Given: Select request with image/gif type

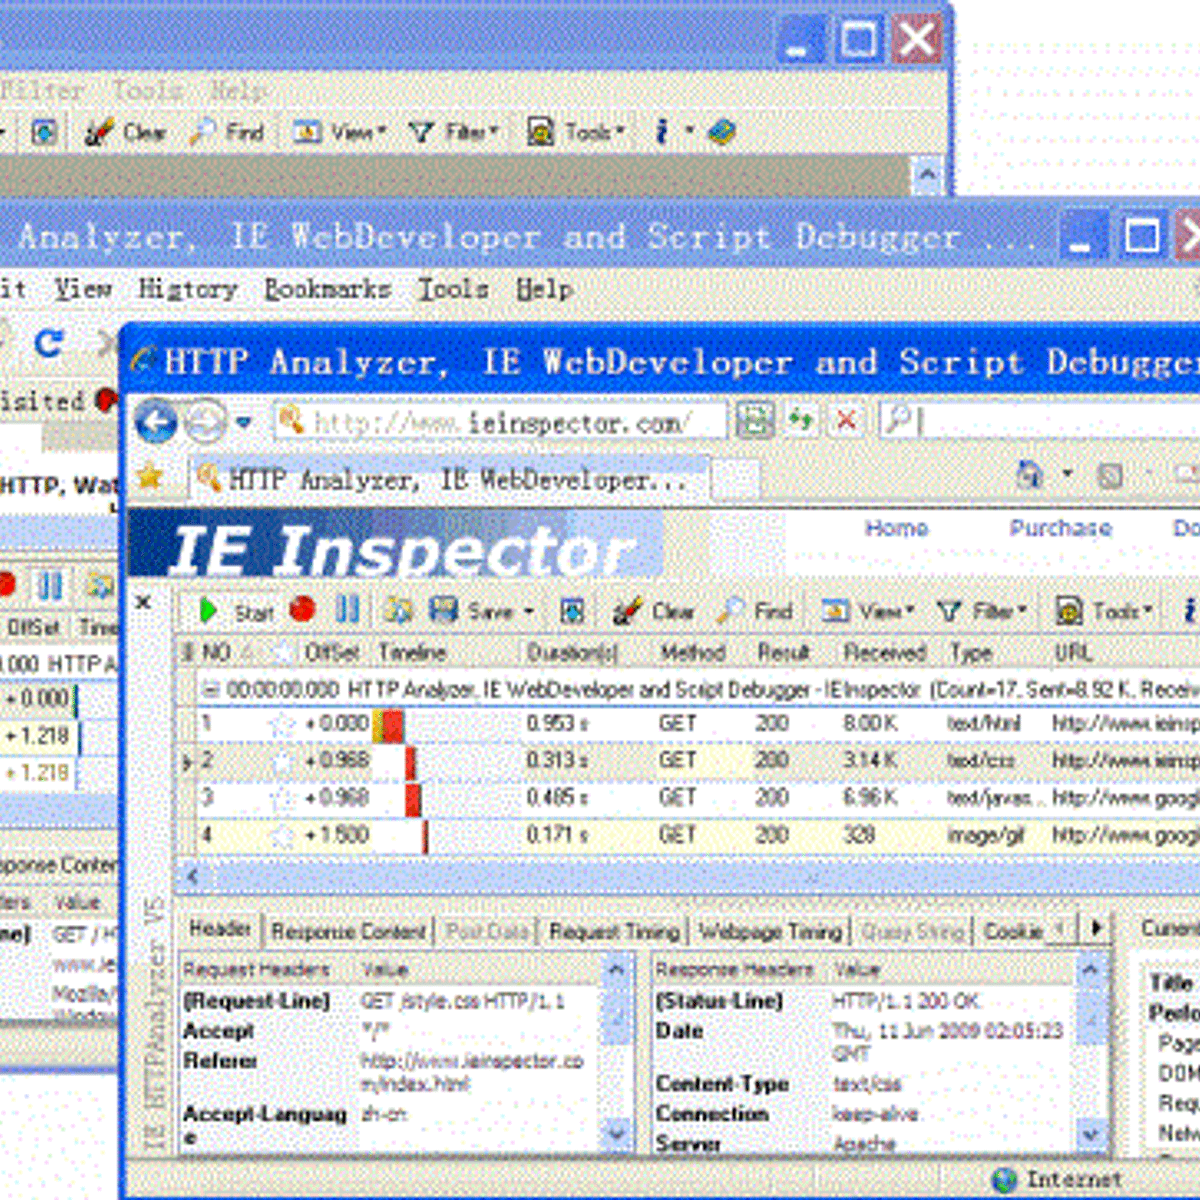Looking at the screenshot, I should tap(688, 835).
